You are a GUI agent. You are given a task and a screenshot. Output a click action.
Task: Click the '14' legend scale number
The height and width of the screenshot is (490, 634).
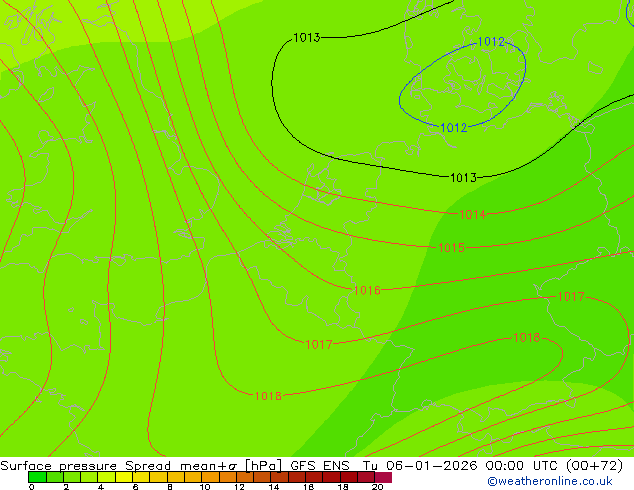tap(274, 487)
